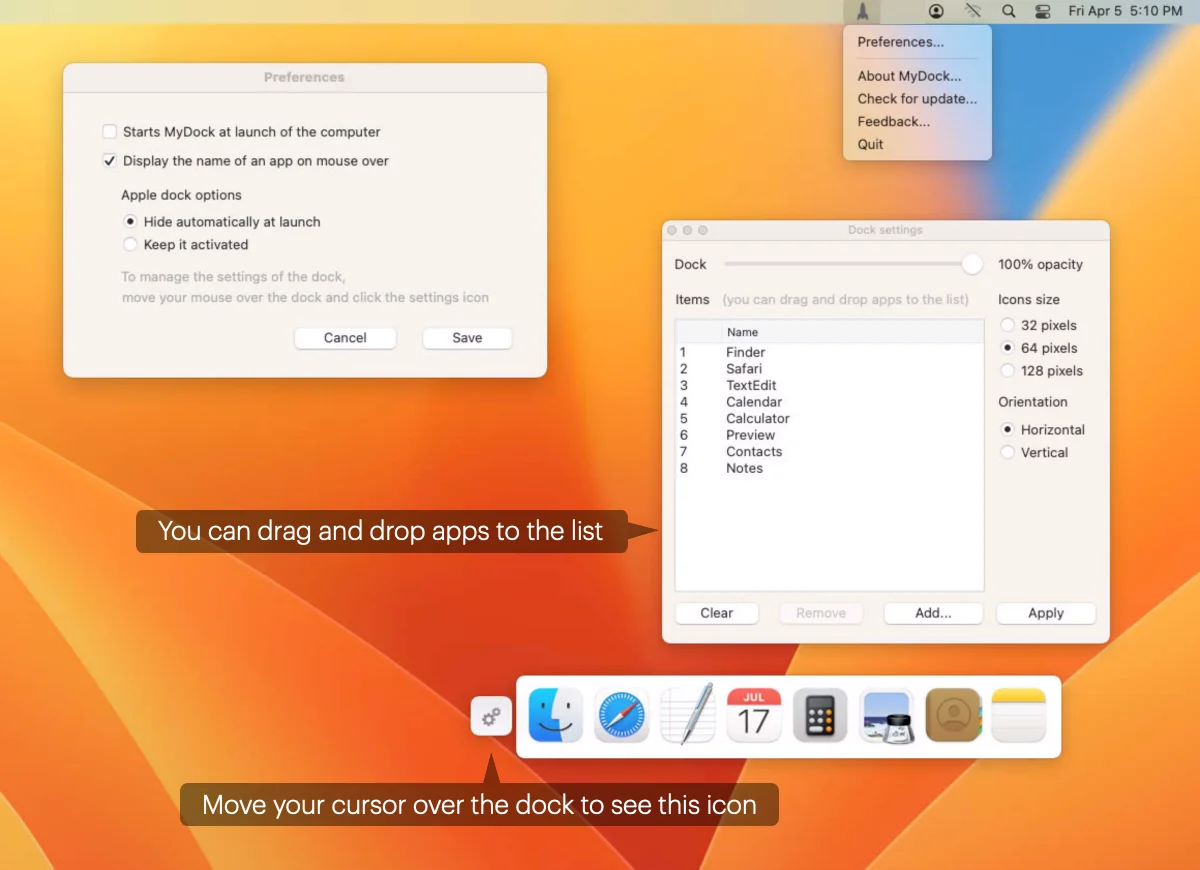Select the Notes row in items list
Viewport: 1200px width, 870px height.
[829, 468]
